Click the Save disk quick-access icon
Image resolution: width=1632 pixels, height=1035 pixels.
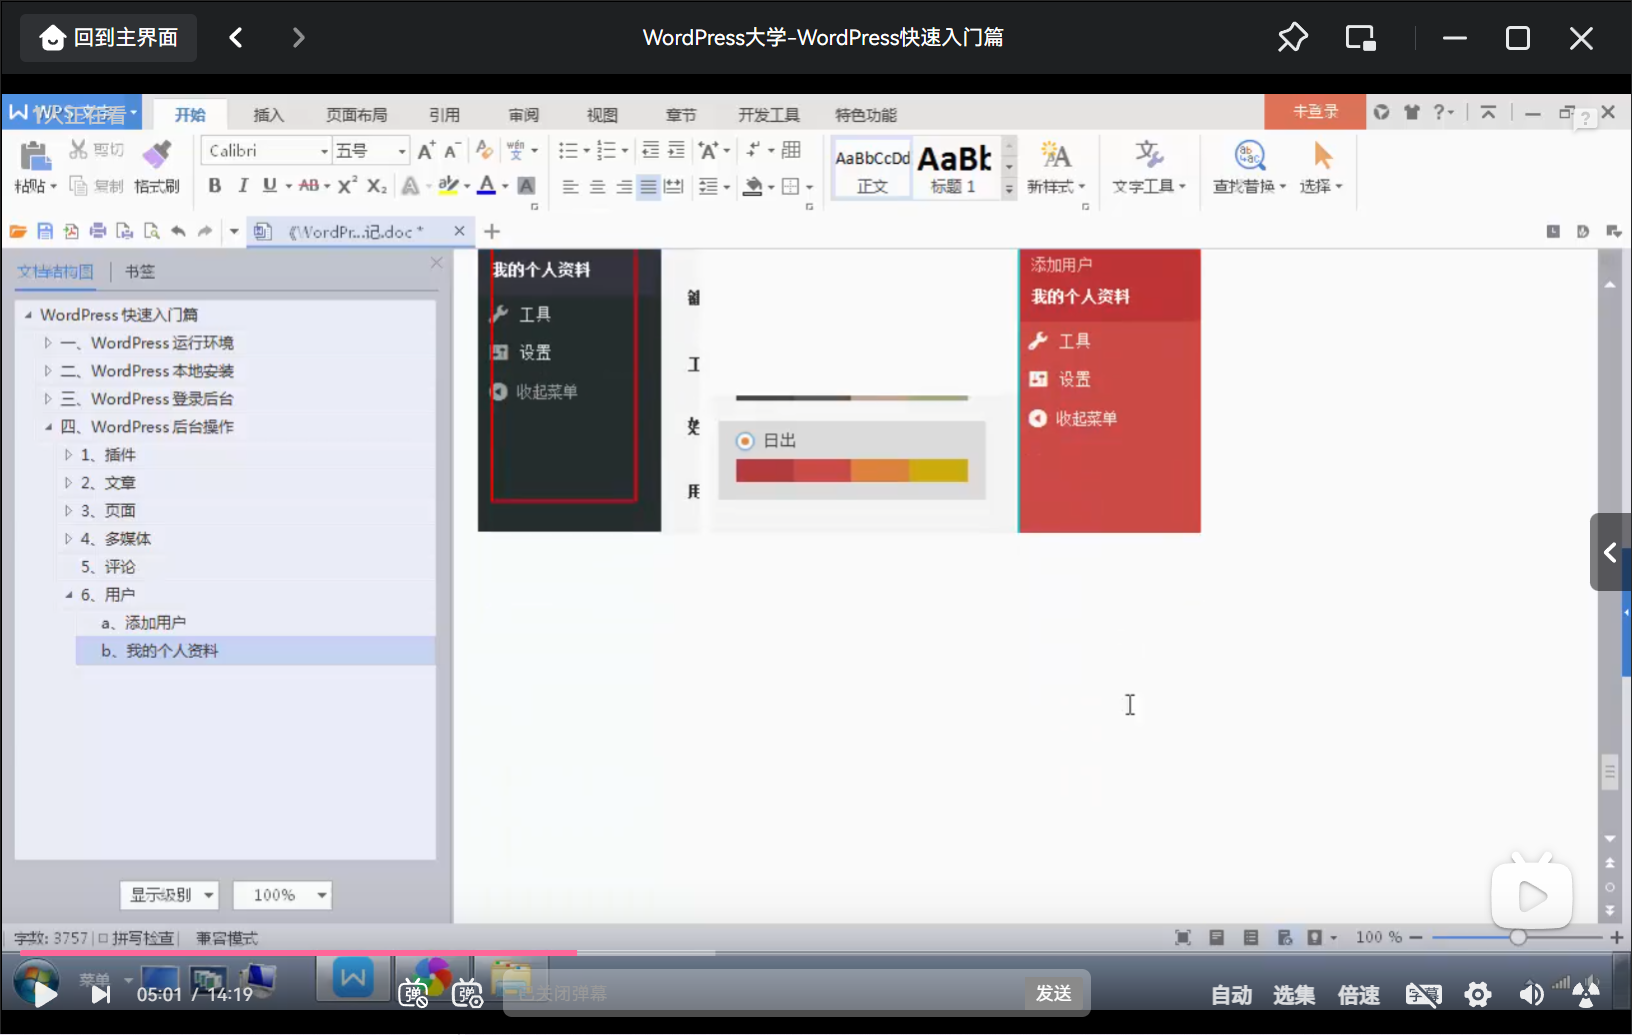[x=45, y=231]
